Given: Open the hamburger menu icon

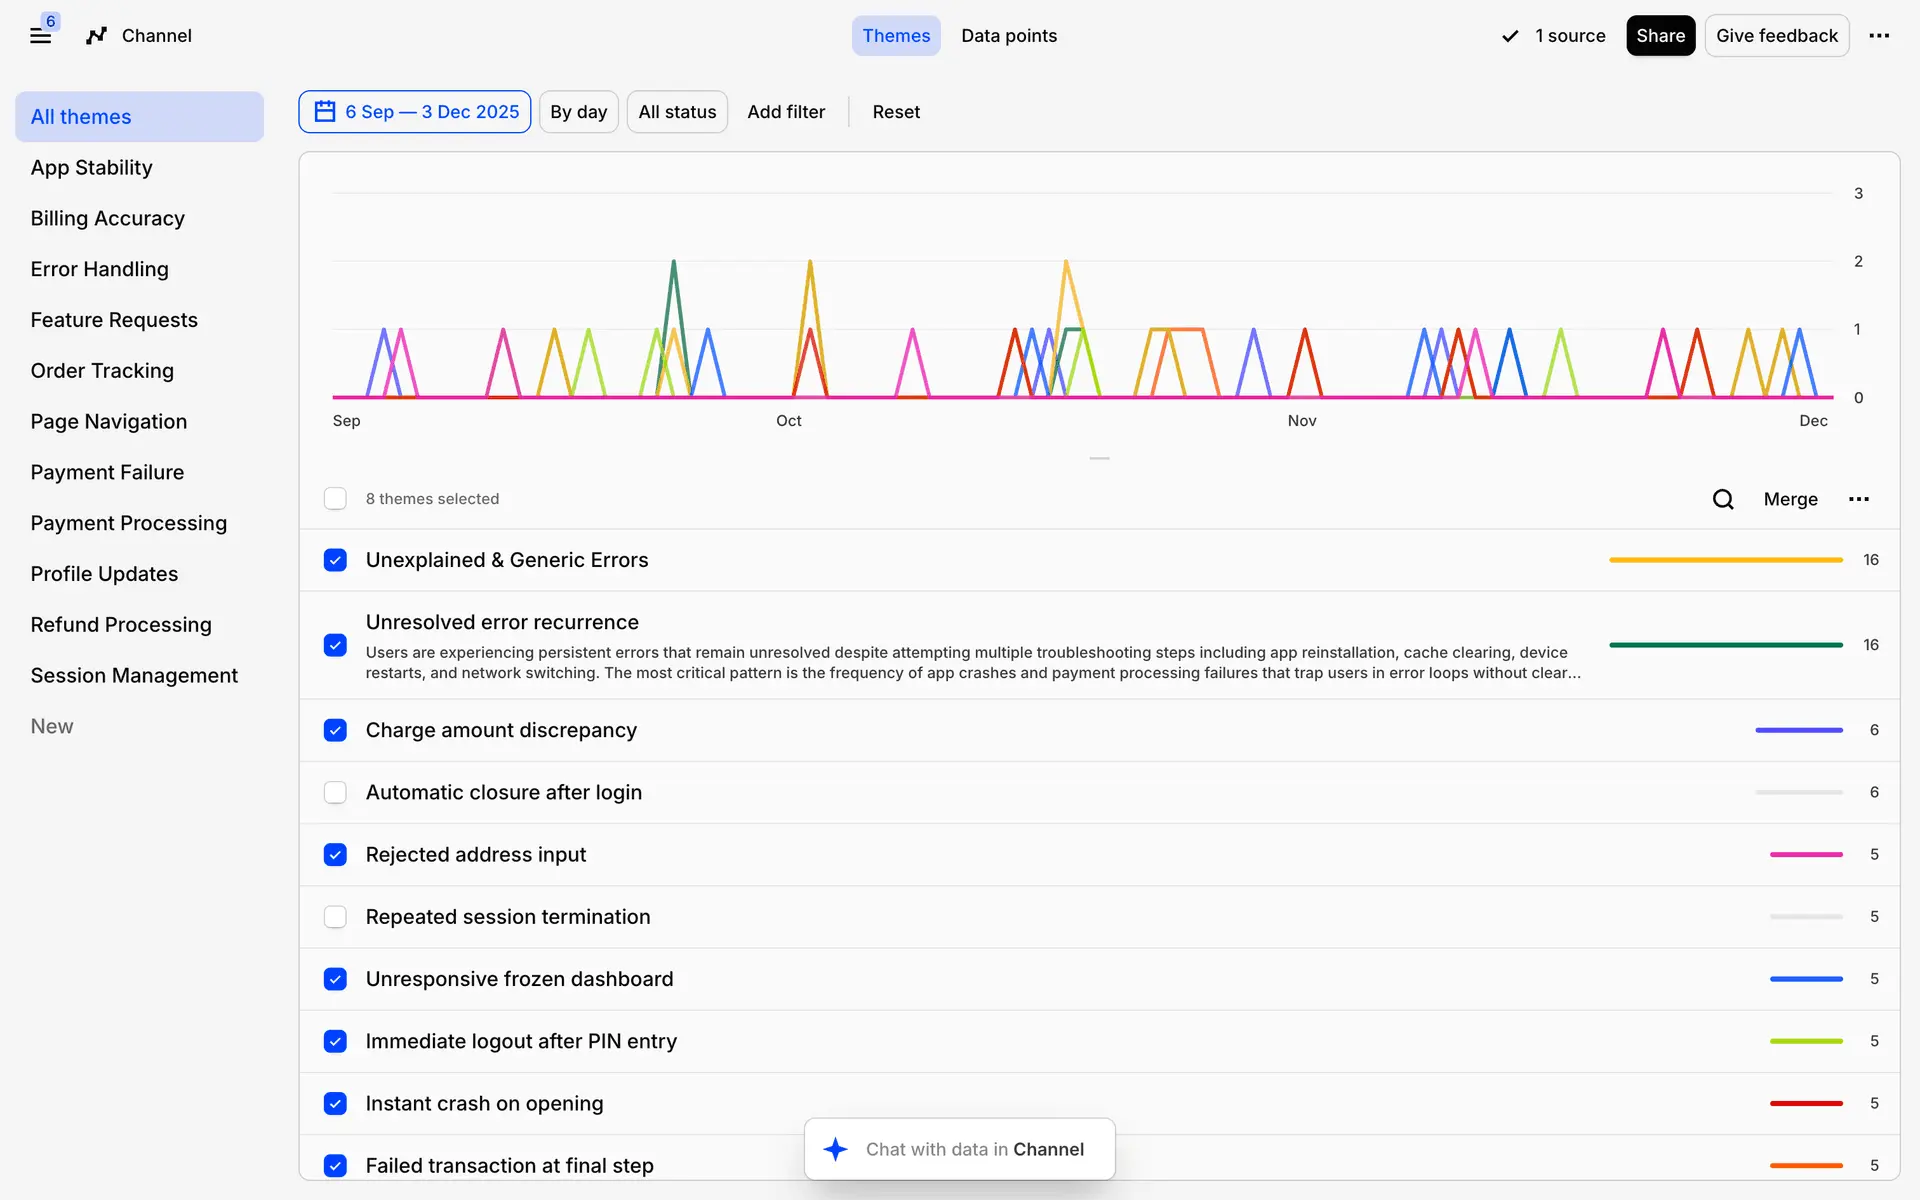Looking at the screenshot, I should click(40, 36).
